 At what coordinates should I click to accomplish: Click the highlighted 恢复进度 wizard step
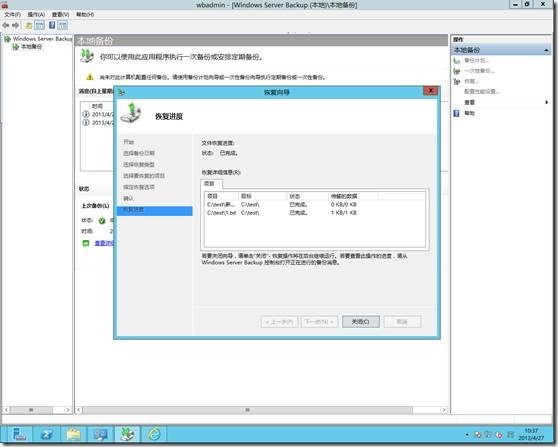[155, 210]
